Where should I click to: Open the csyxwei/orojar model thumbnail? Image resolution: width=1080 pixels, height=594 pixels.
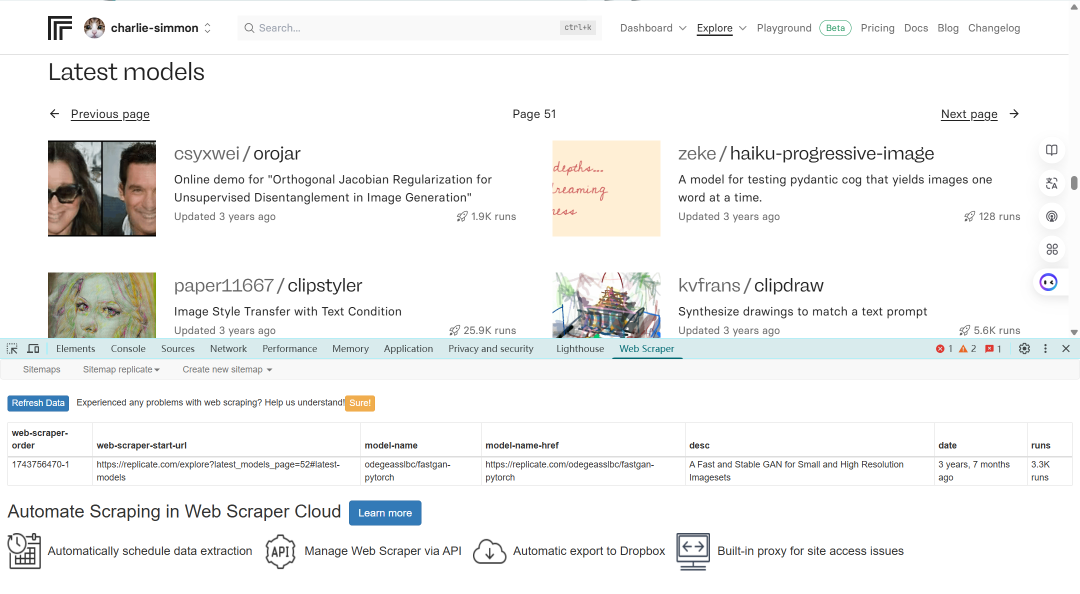[102, 189]
